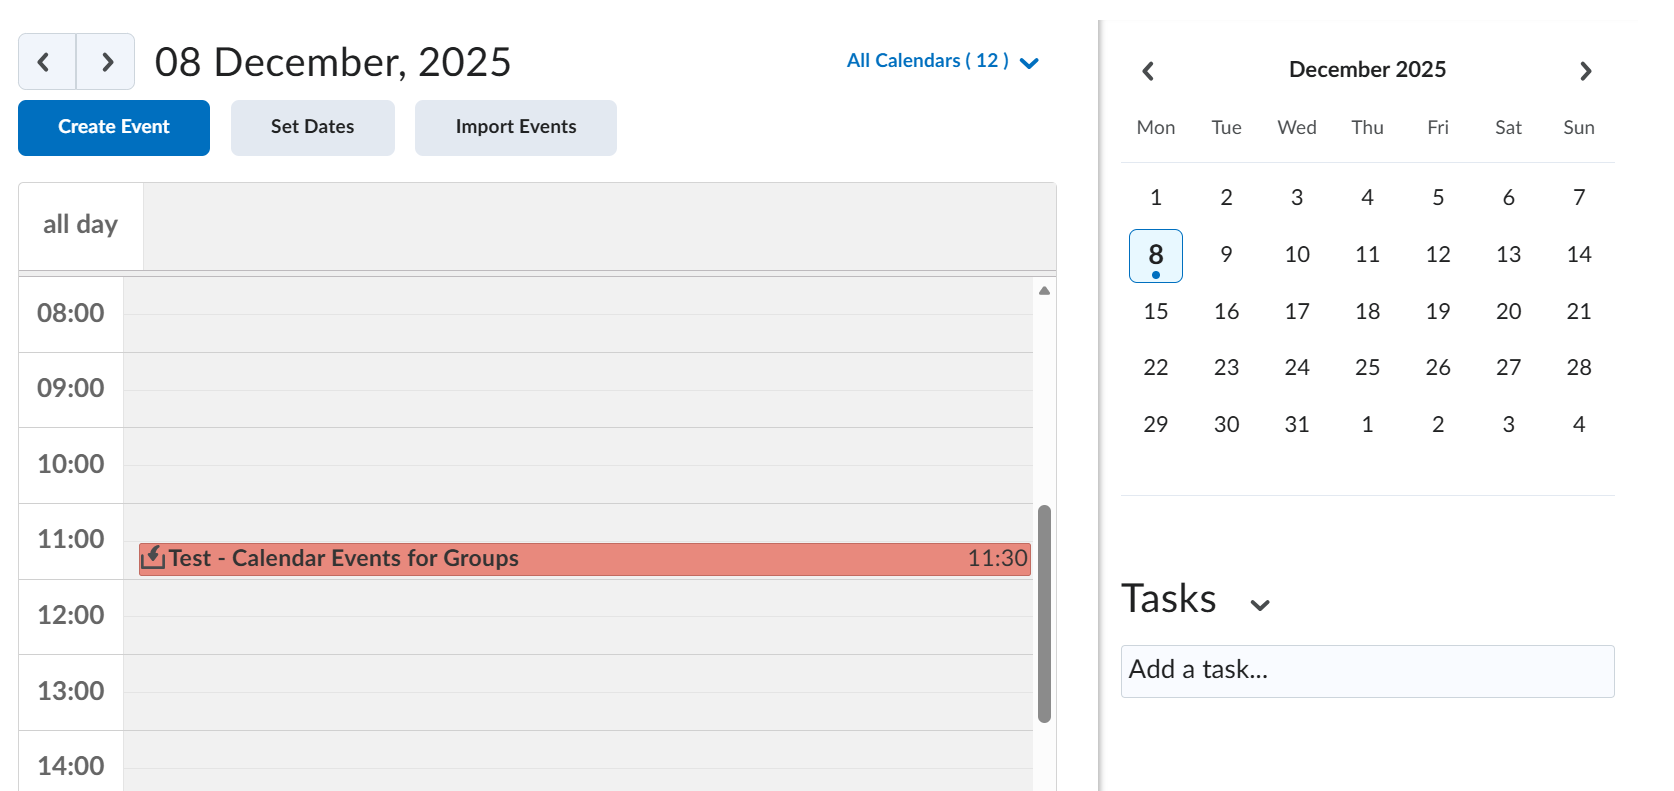Open the Set Dates option
Image resolution: width=1674 pixels, height=791 pixels.
(x=312, y=127)
